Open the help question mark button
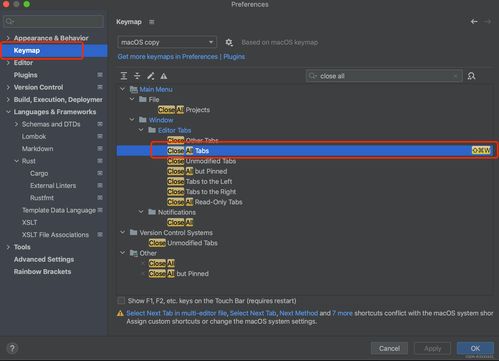 (x=12, y=348)
